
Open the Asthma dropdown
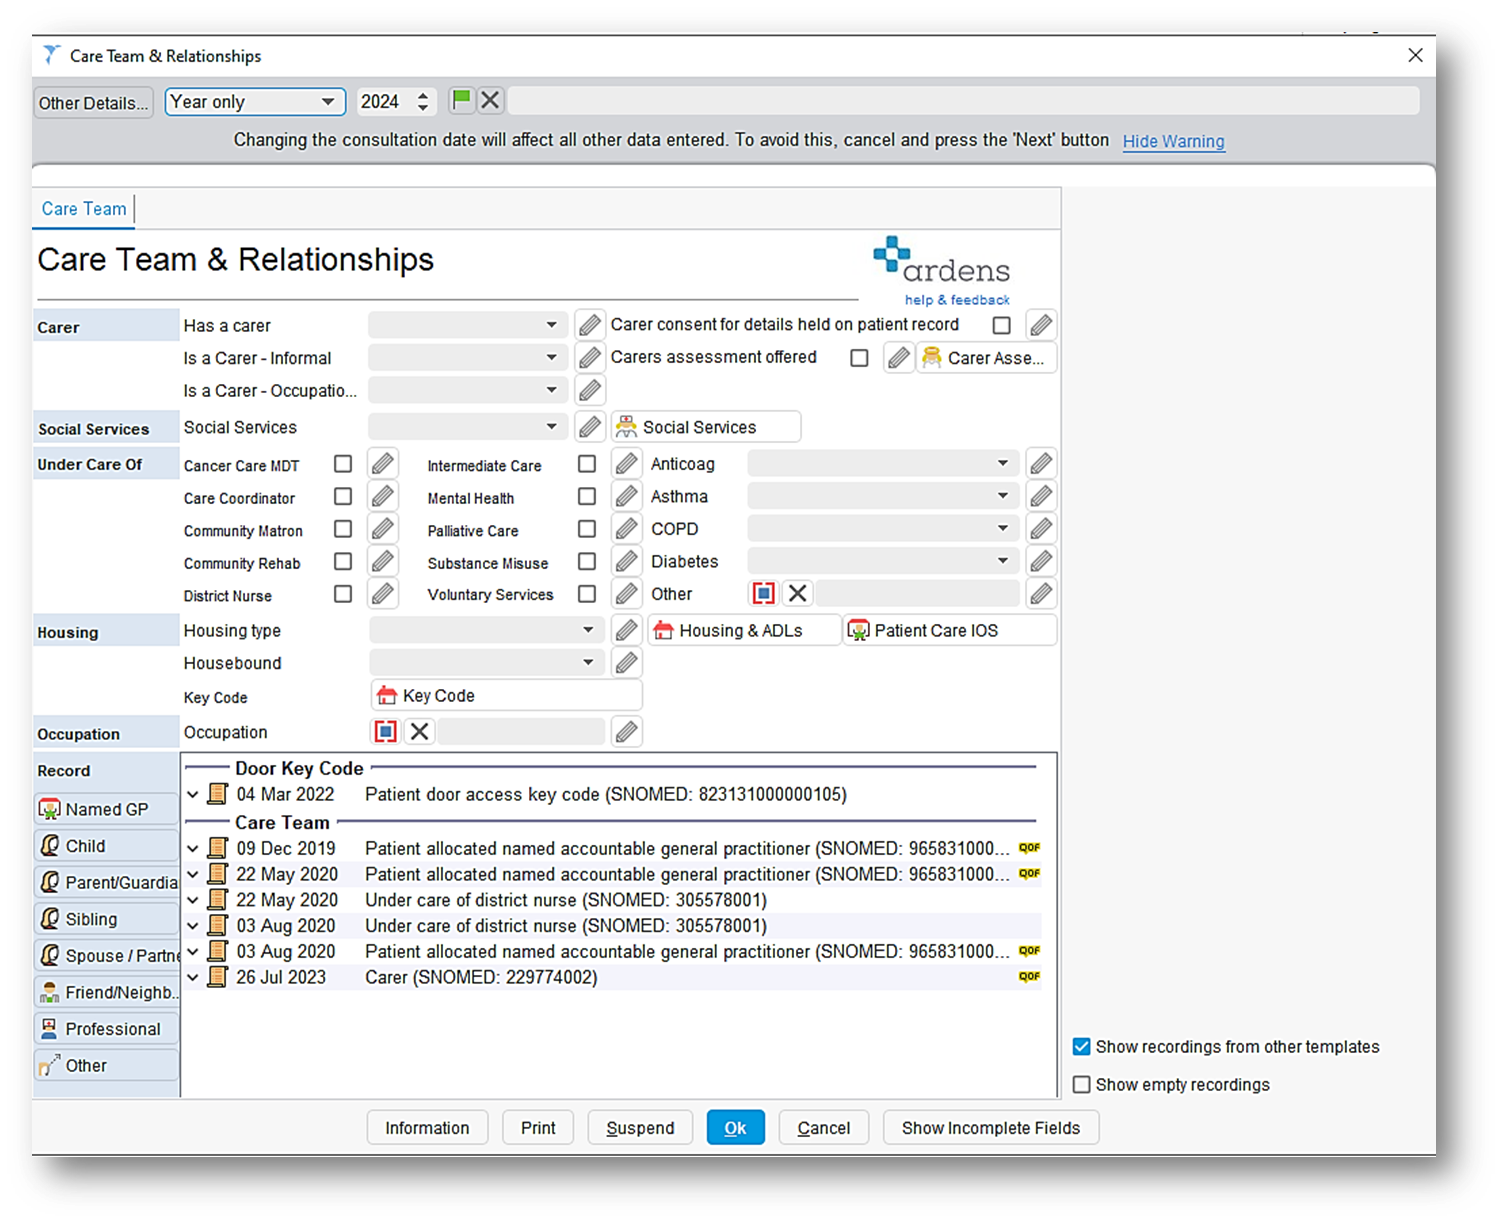pyautogui.click(x=883, y=496)
